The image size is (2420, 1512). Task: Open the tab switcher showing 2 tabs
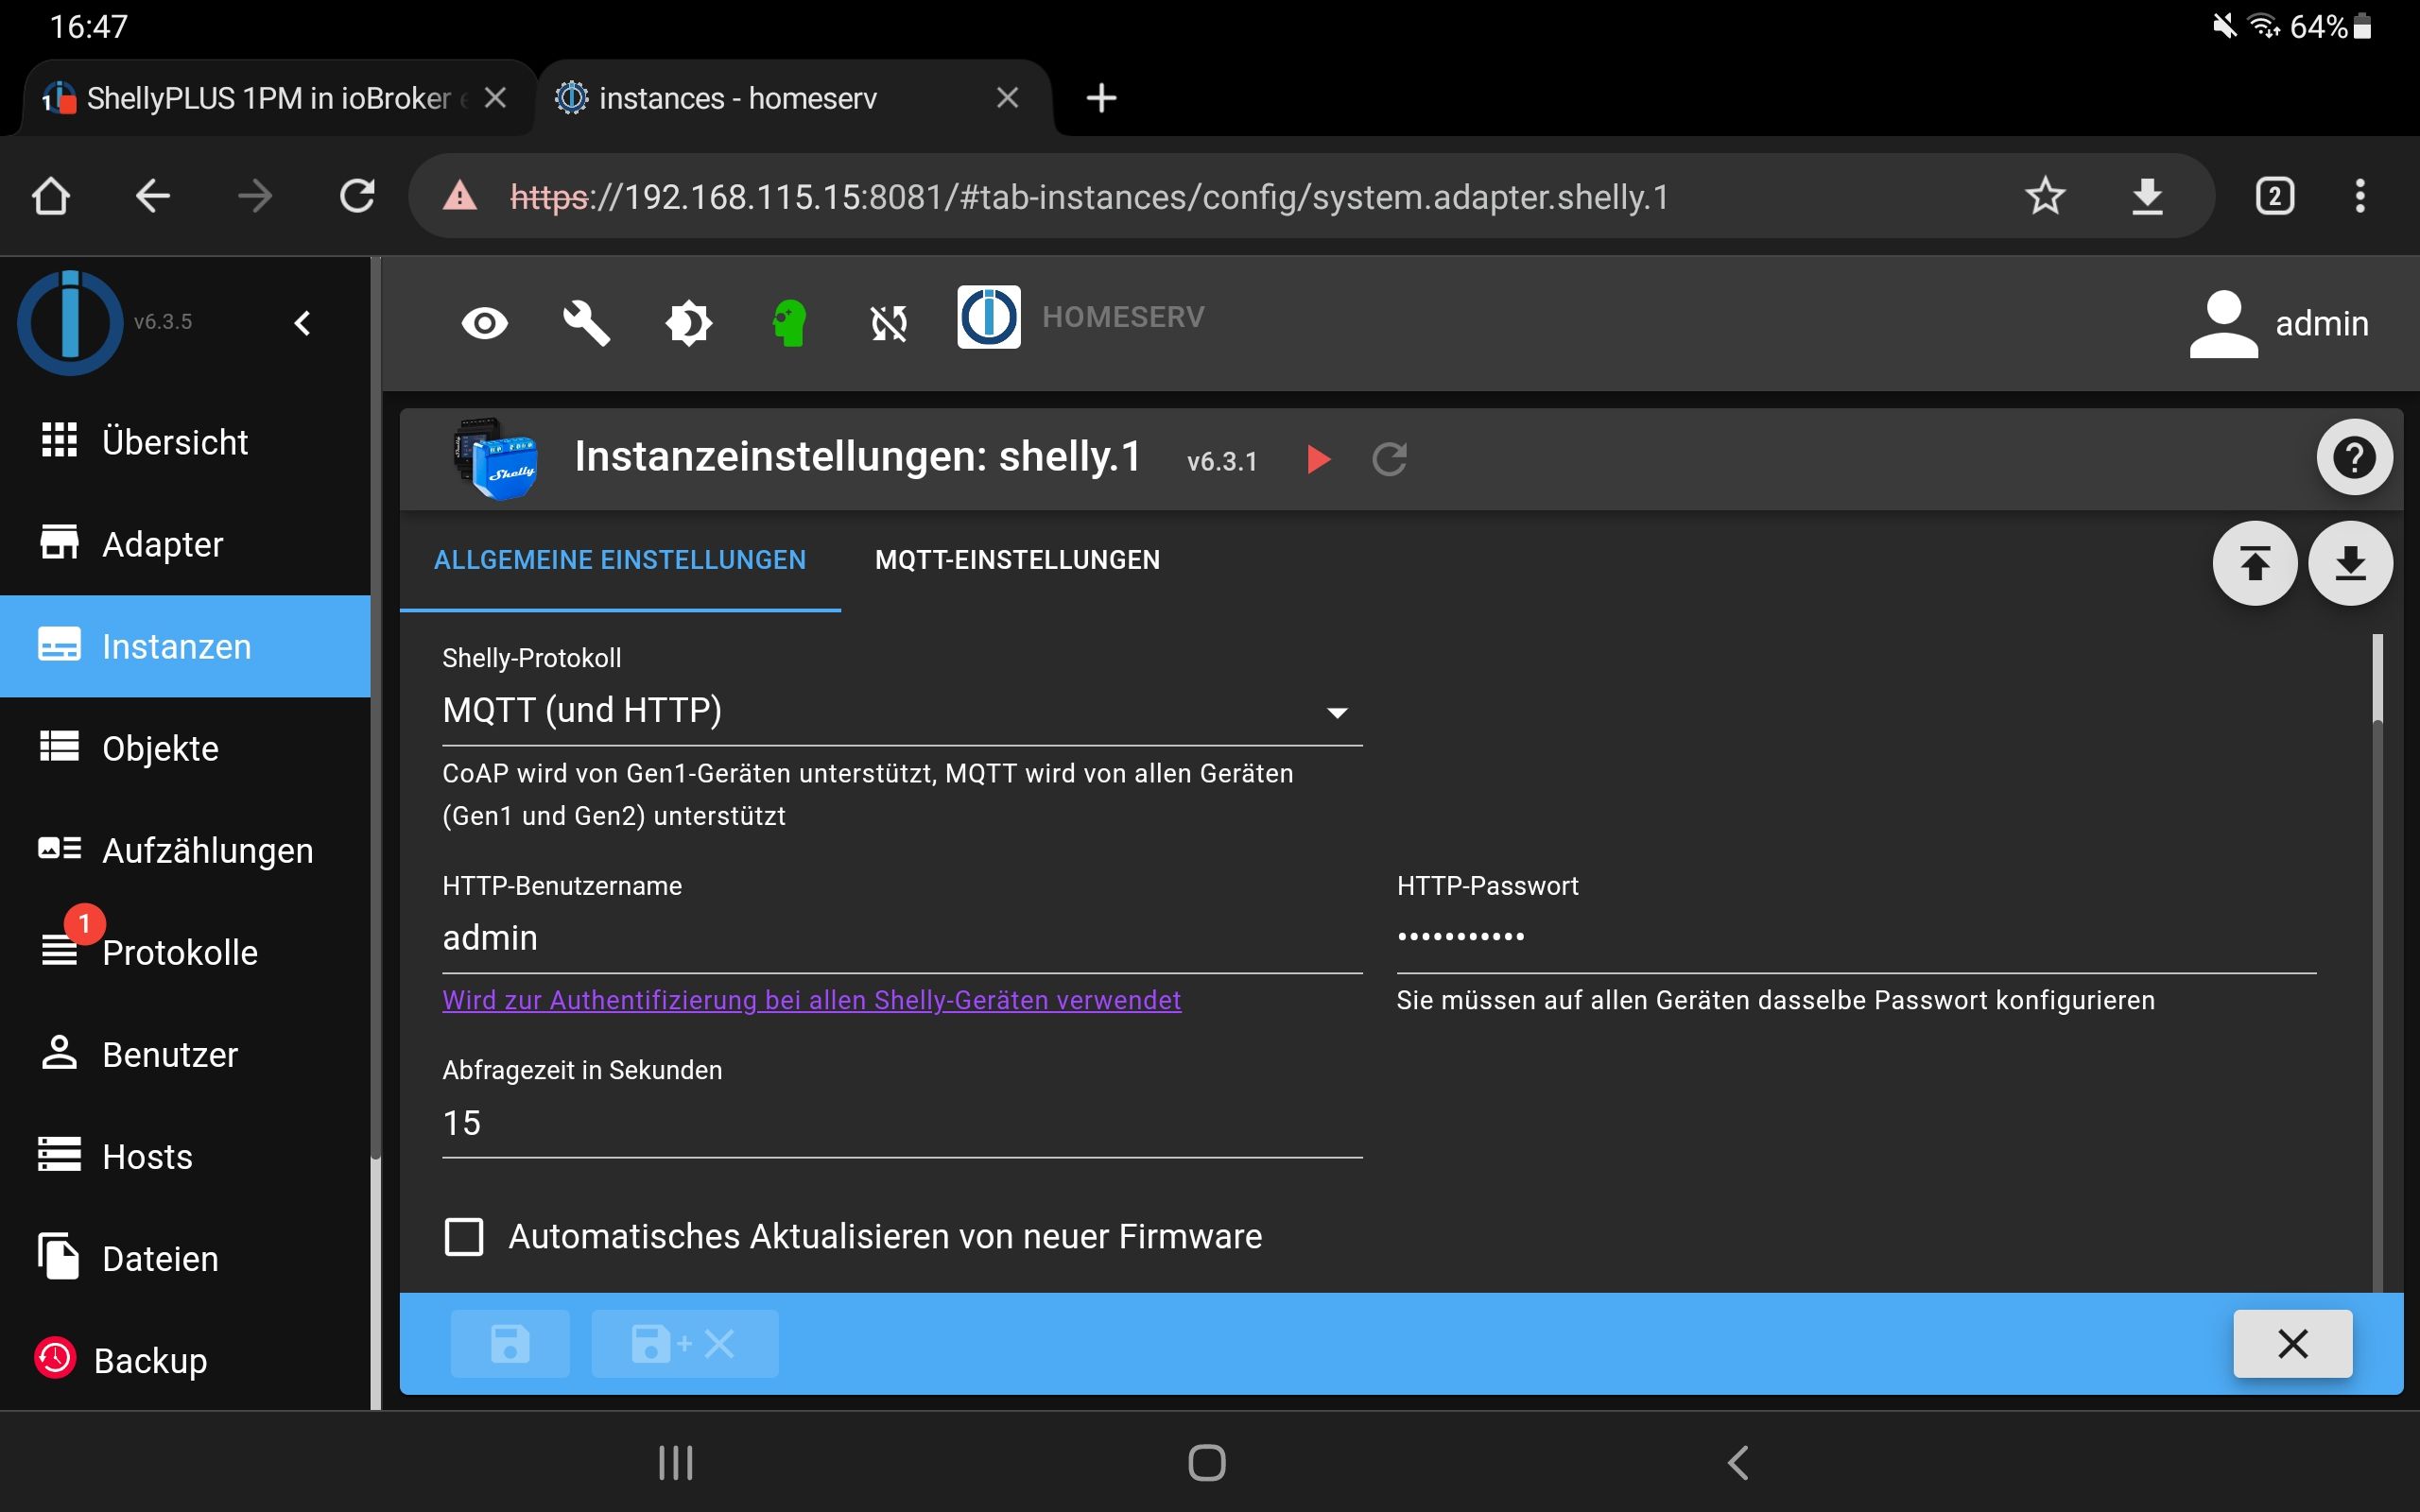pos(2275,196)
